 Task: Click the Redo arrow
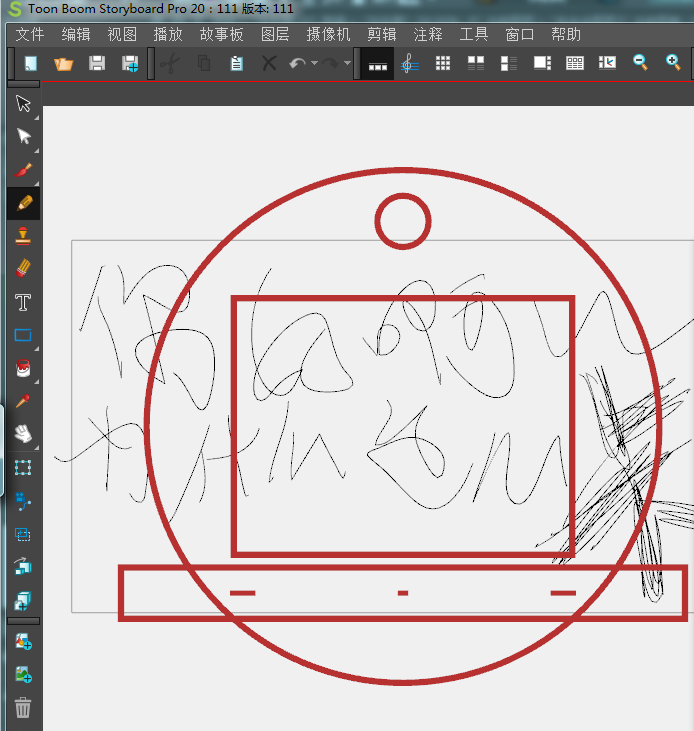click(x=330, y=63)
